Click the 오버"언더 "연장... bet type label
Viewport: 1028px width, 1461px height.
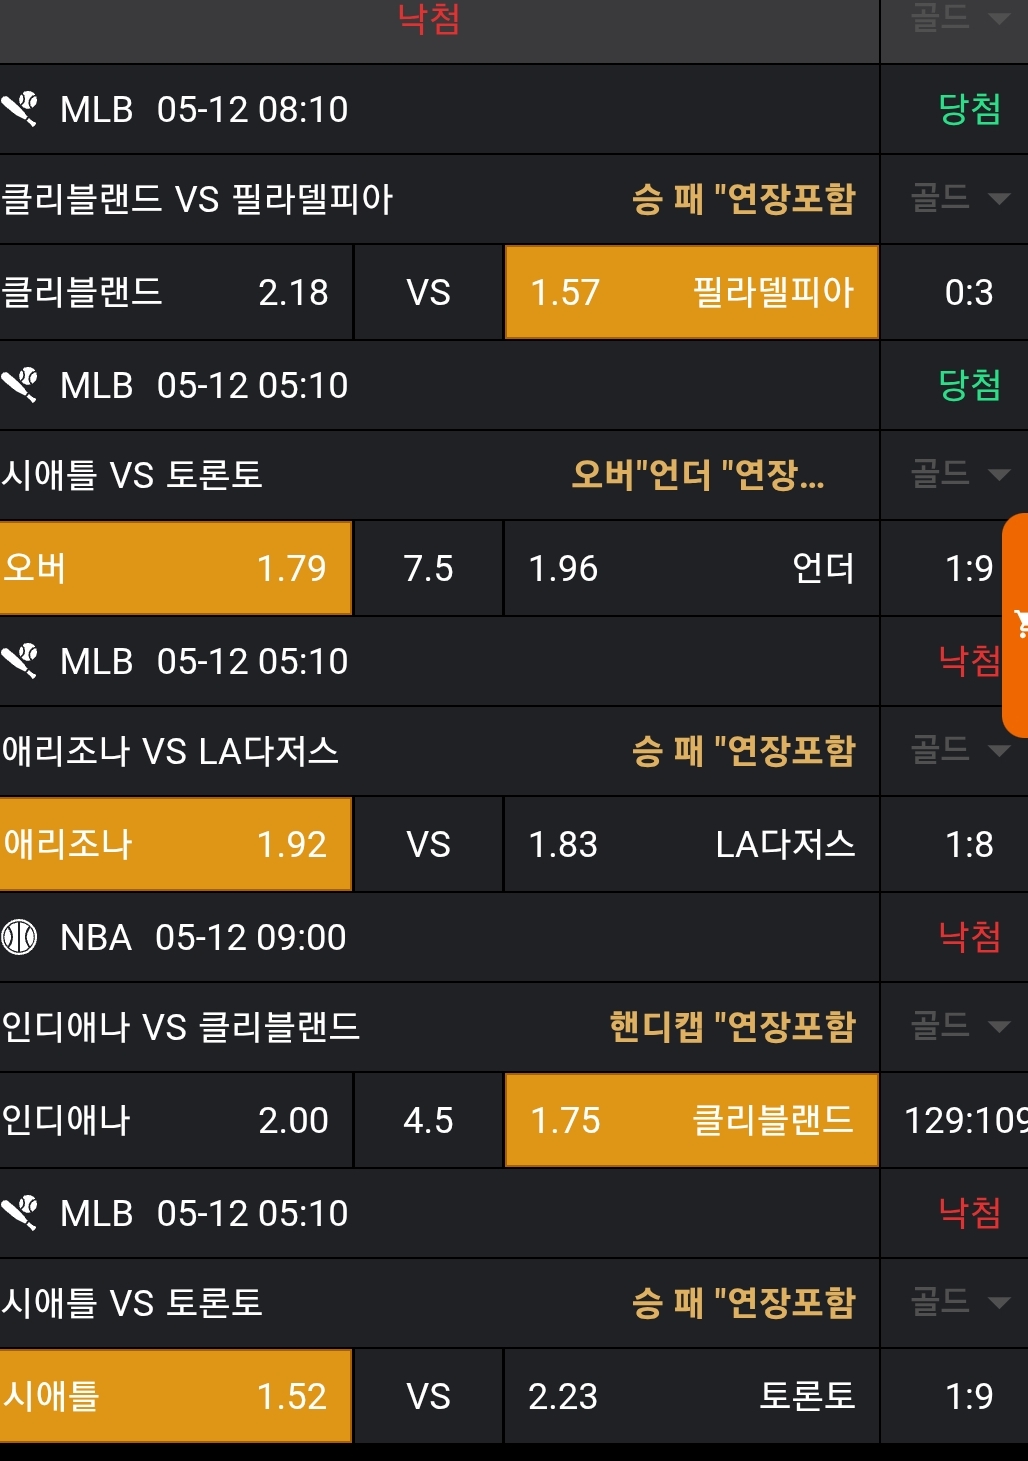pyautogui.click(x=698, y=474)
